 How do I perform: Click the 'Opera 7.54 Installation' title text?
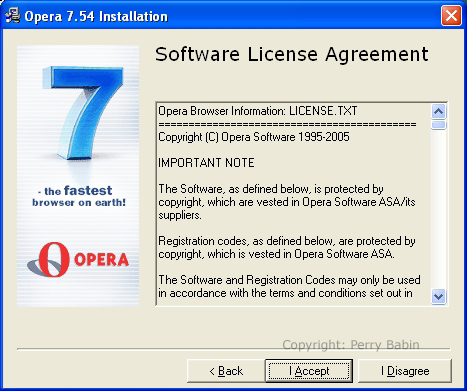click(96, 16)
